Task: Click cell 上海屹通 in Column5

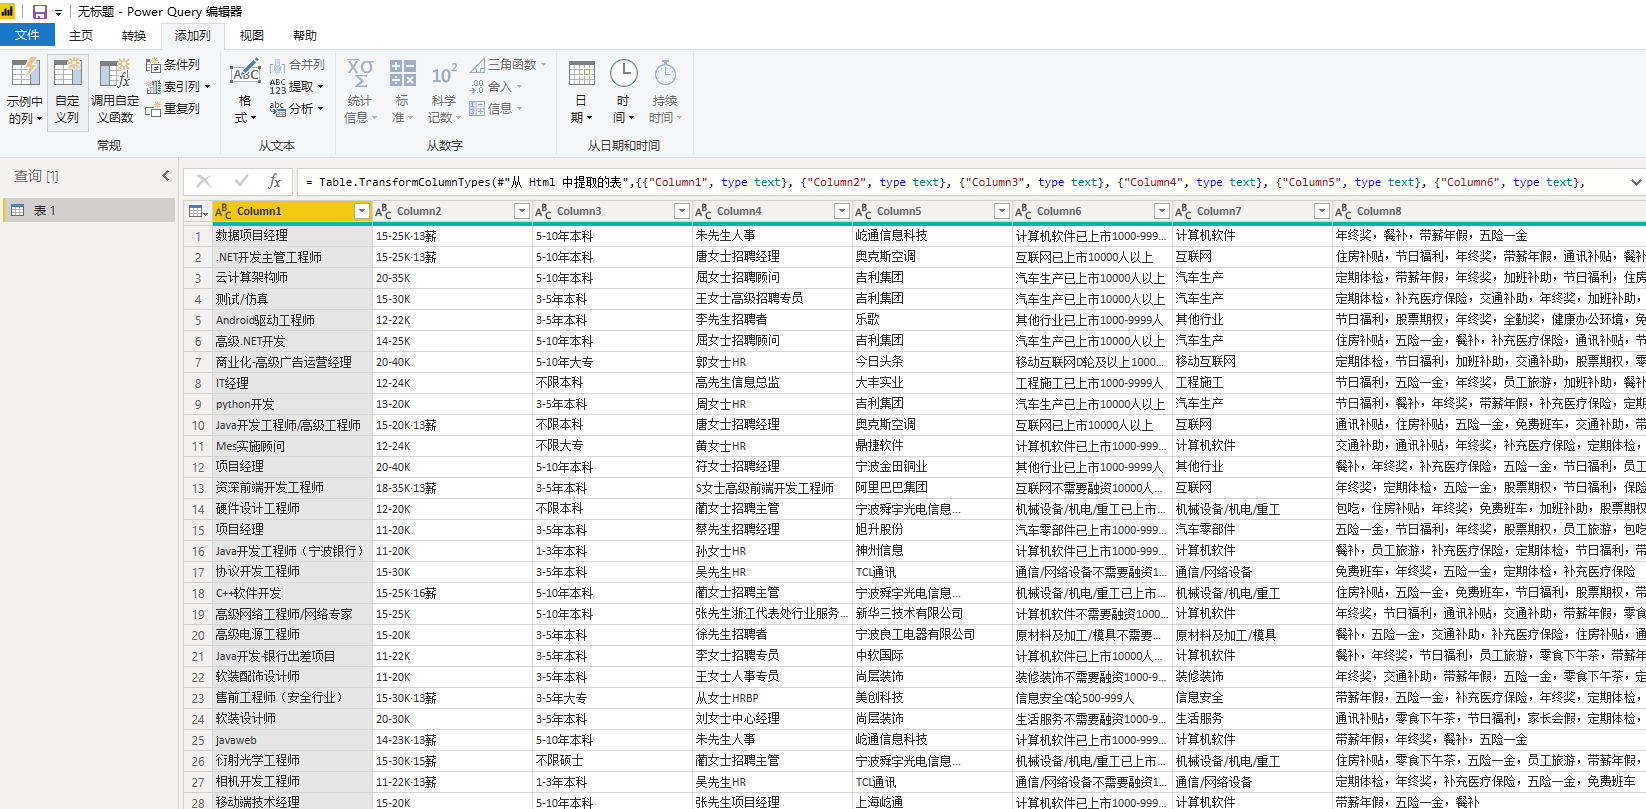Action: (x=932, y=802)
